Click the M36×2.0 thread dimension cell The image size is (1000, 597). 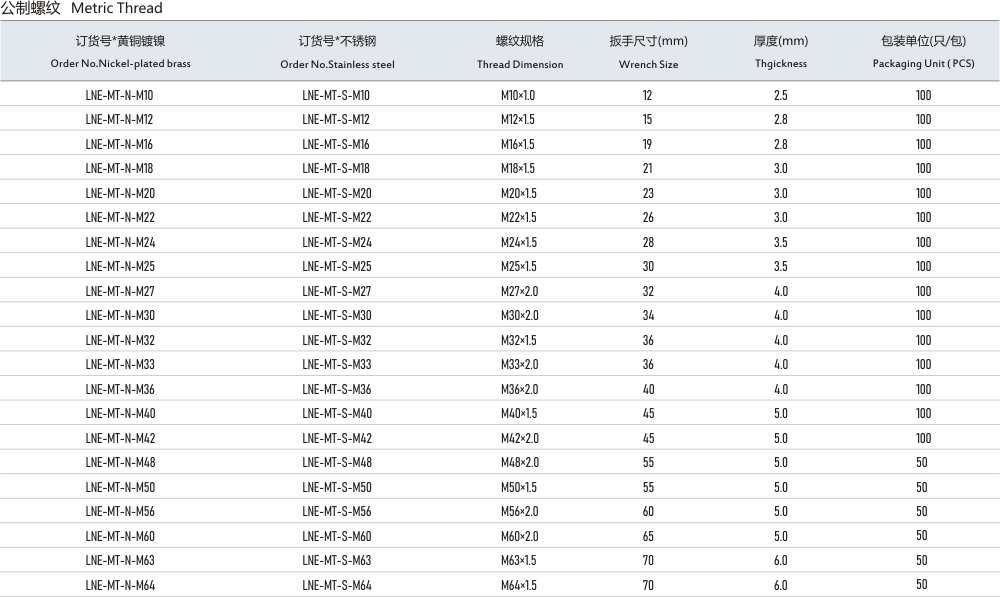pyautogui.click(x=519, y=389)
